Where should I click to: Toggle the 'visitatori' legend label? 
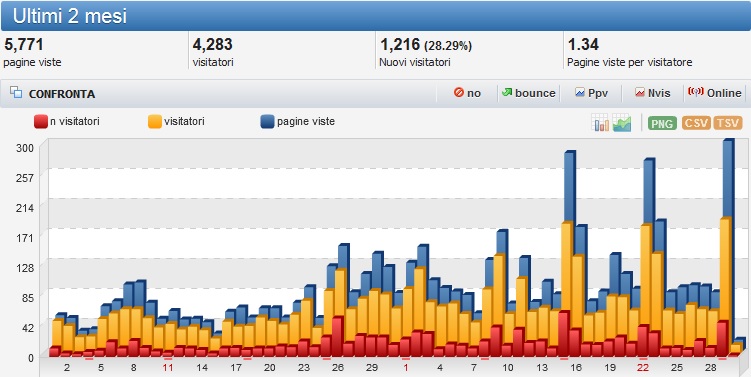point(184,122)
